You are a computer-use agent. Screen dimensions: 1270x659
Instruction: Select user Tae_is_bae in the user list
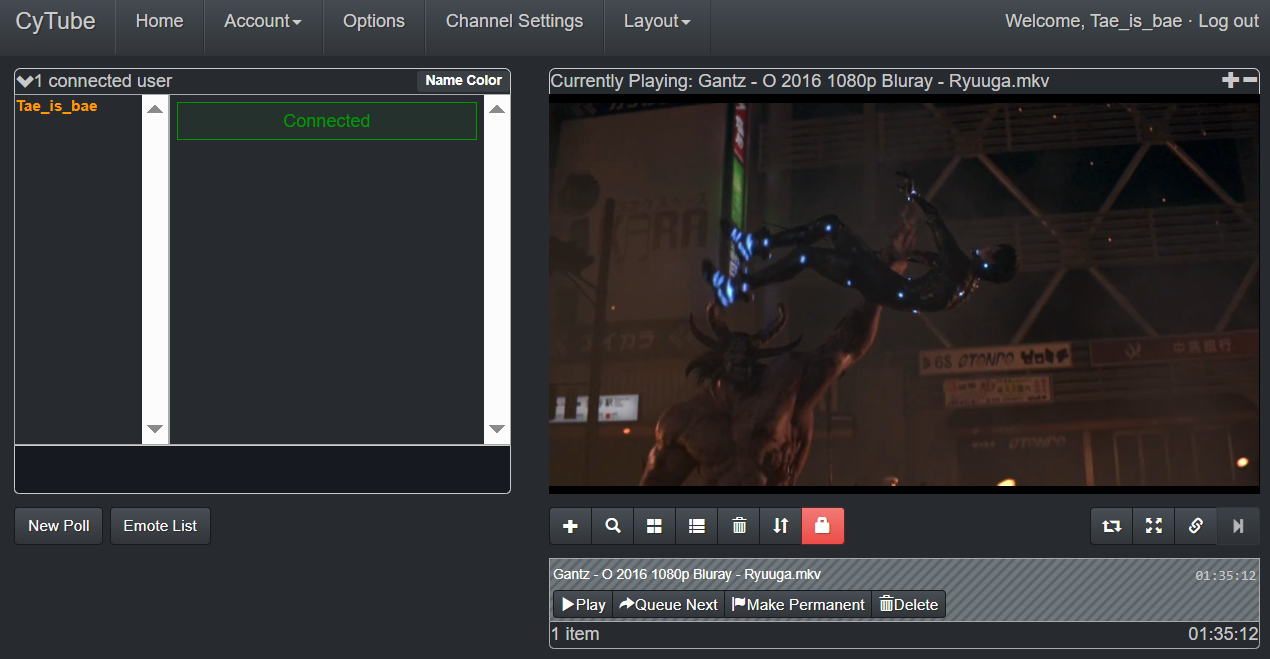[x=57, y=106]
